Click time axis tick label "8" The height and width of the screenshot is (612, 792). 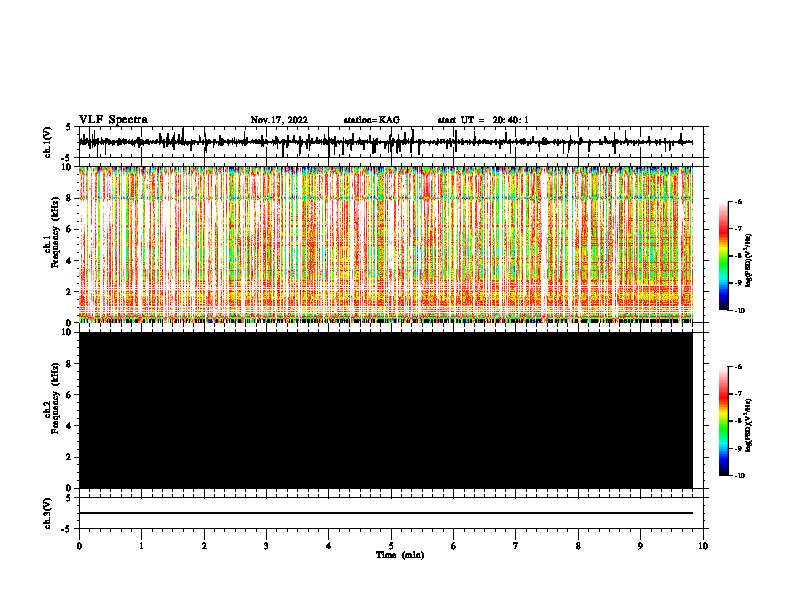[578, 546]
